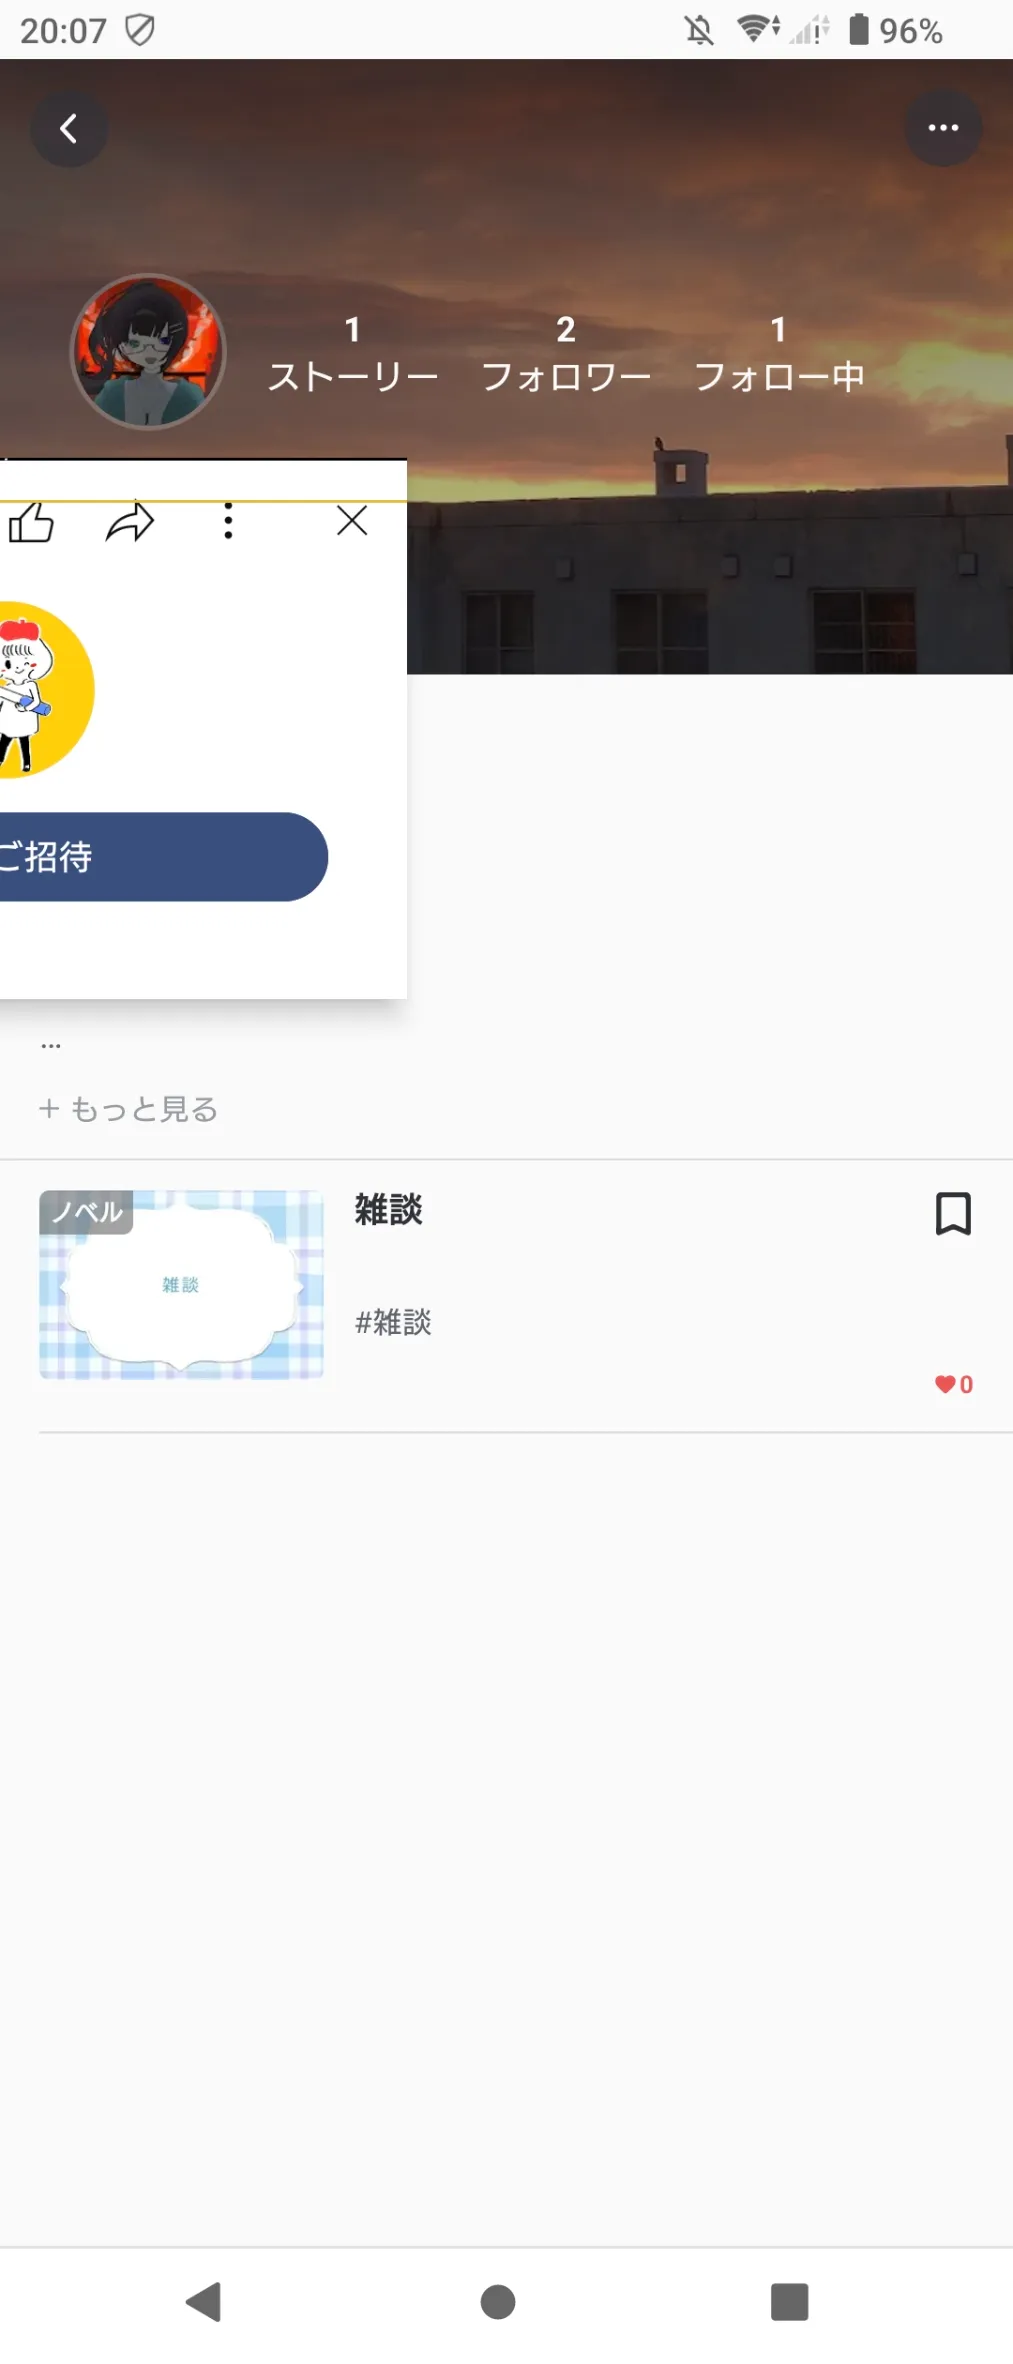This screenshot has height=2364, width=1013.
Task: View the フォロワー list
Action: (x=566, y=354)
